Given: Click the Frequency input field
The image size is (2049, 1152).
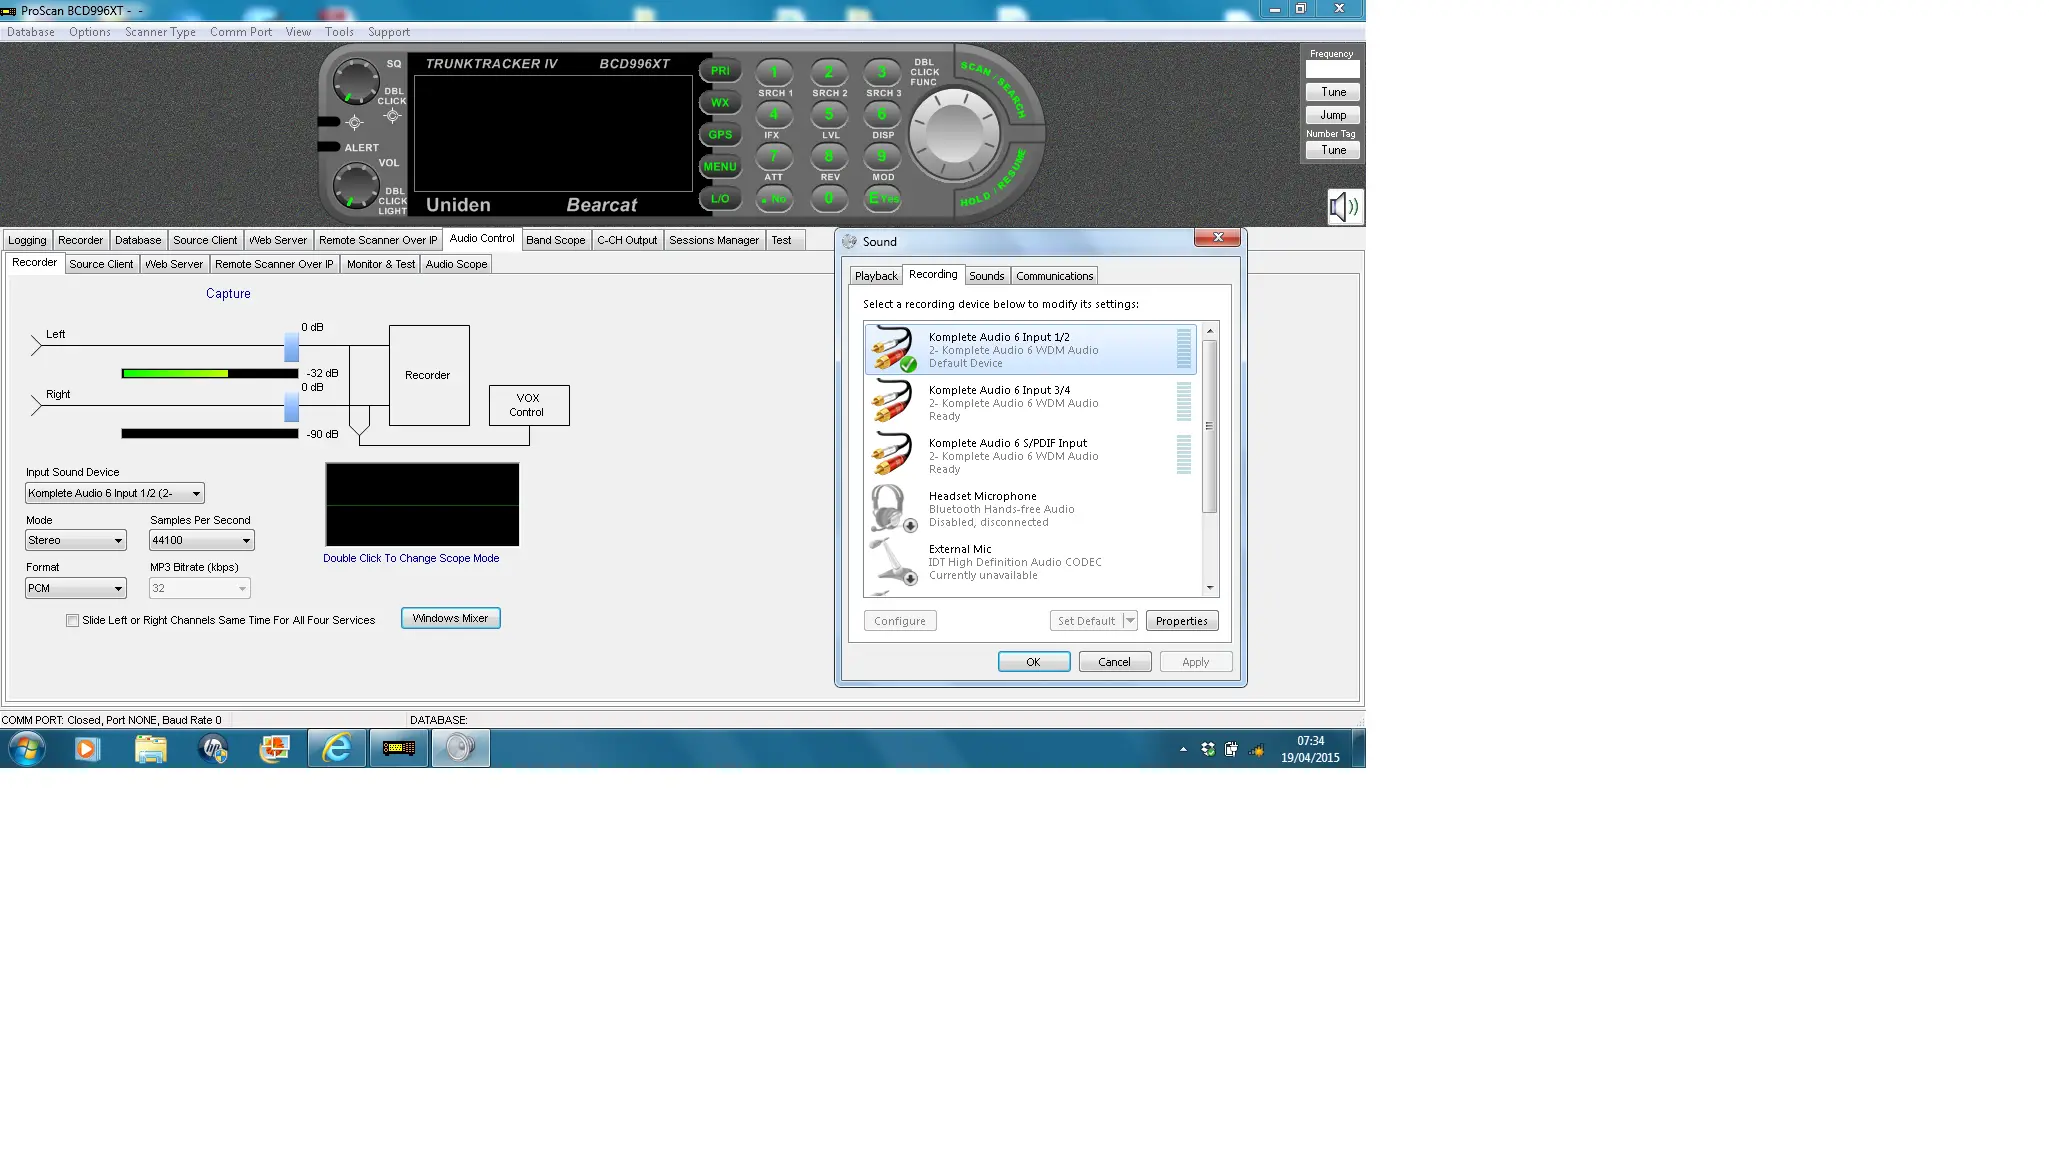Looking at the screenshot, I should pos(1333,70).
